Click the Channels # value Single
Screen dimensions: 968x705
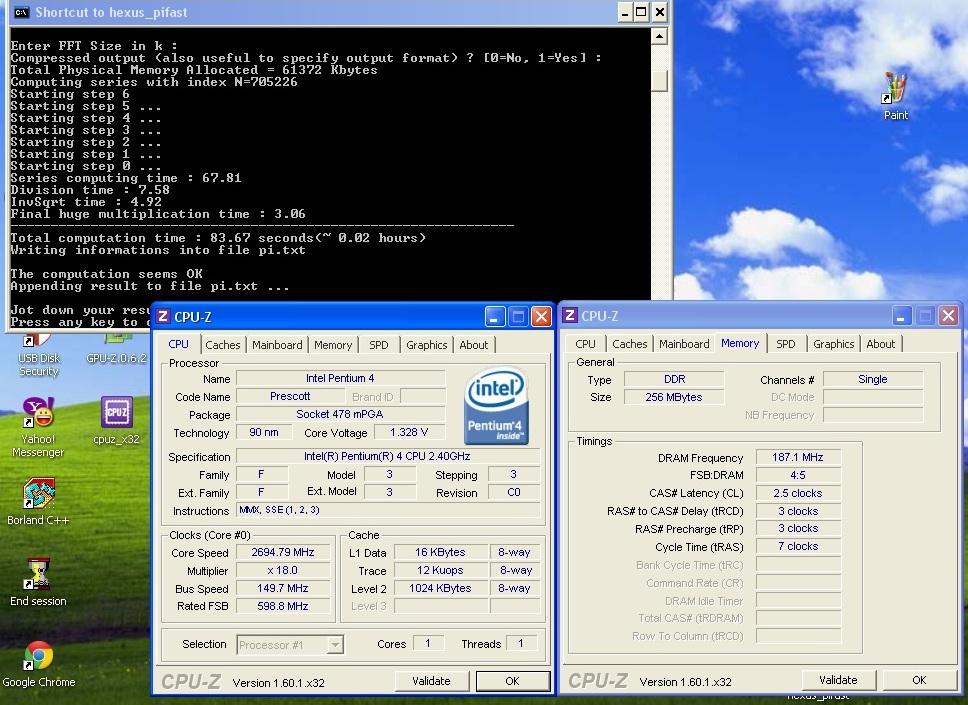(872, 379)
